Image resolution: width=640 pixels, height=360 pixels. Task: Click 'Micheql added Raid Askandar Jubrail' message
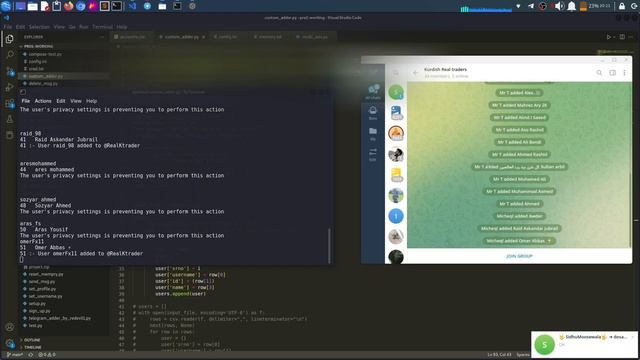pyautogui.click(x=519, y=228)
